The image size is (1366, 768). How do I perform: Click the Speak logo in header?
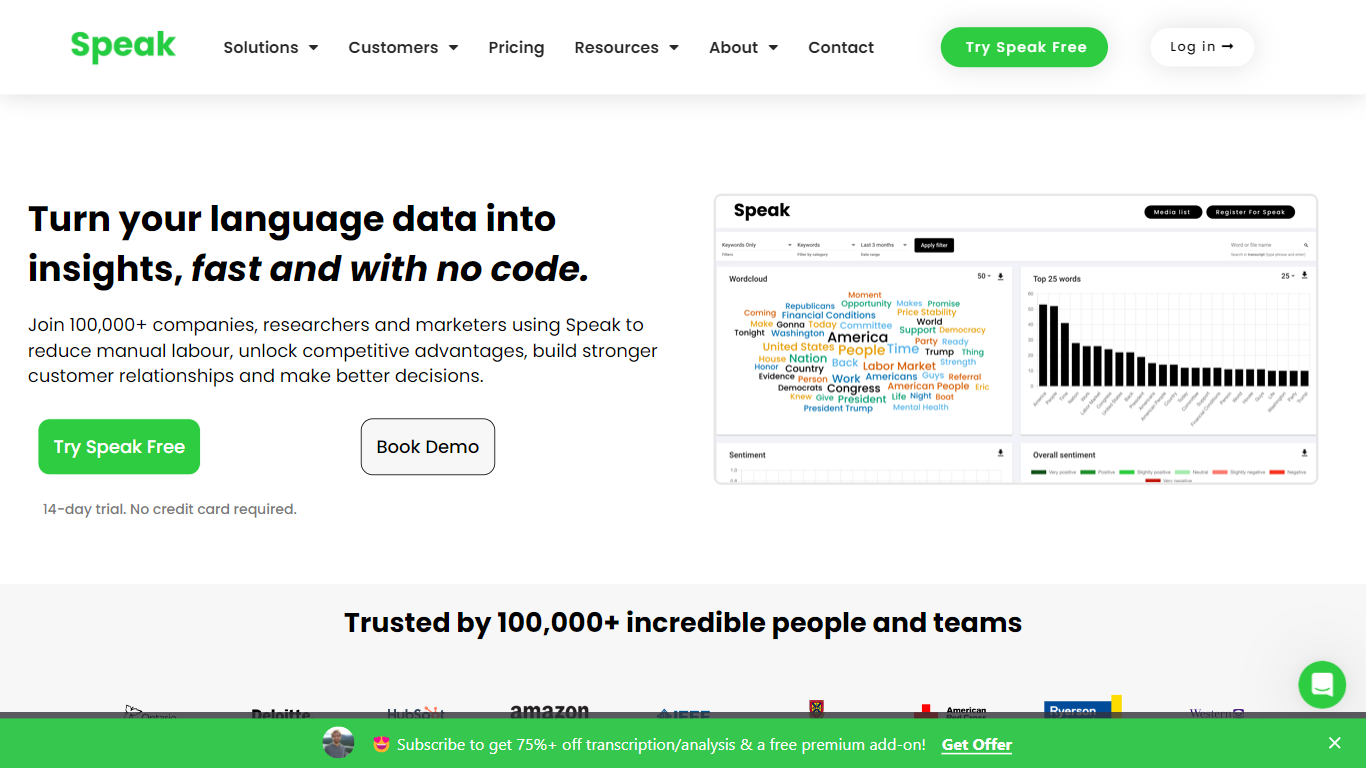pos(123,46)
